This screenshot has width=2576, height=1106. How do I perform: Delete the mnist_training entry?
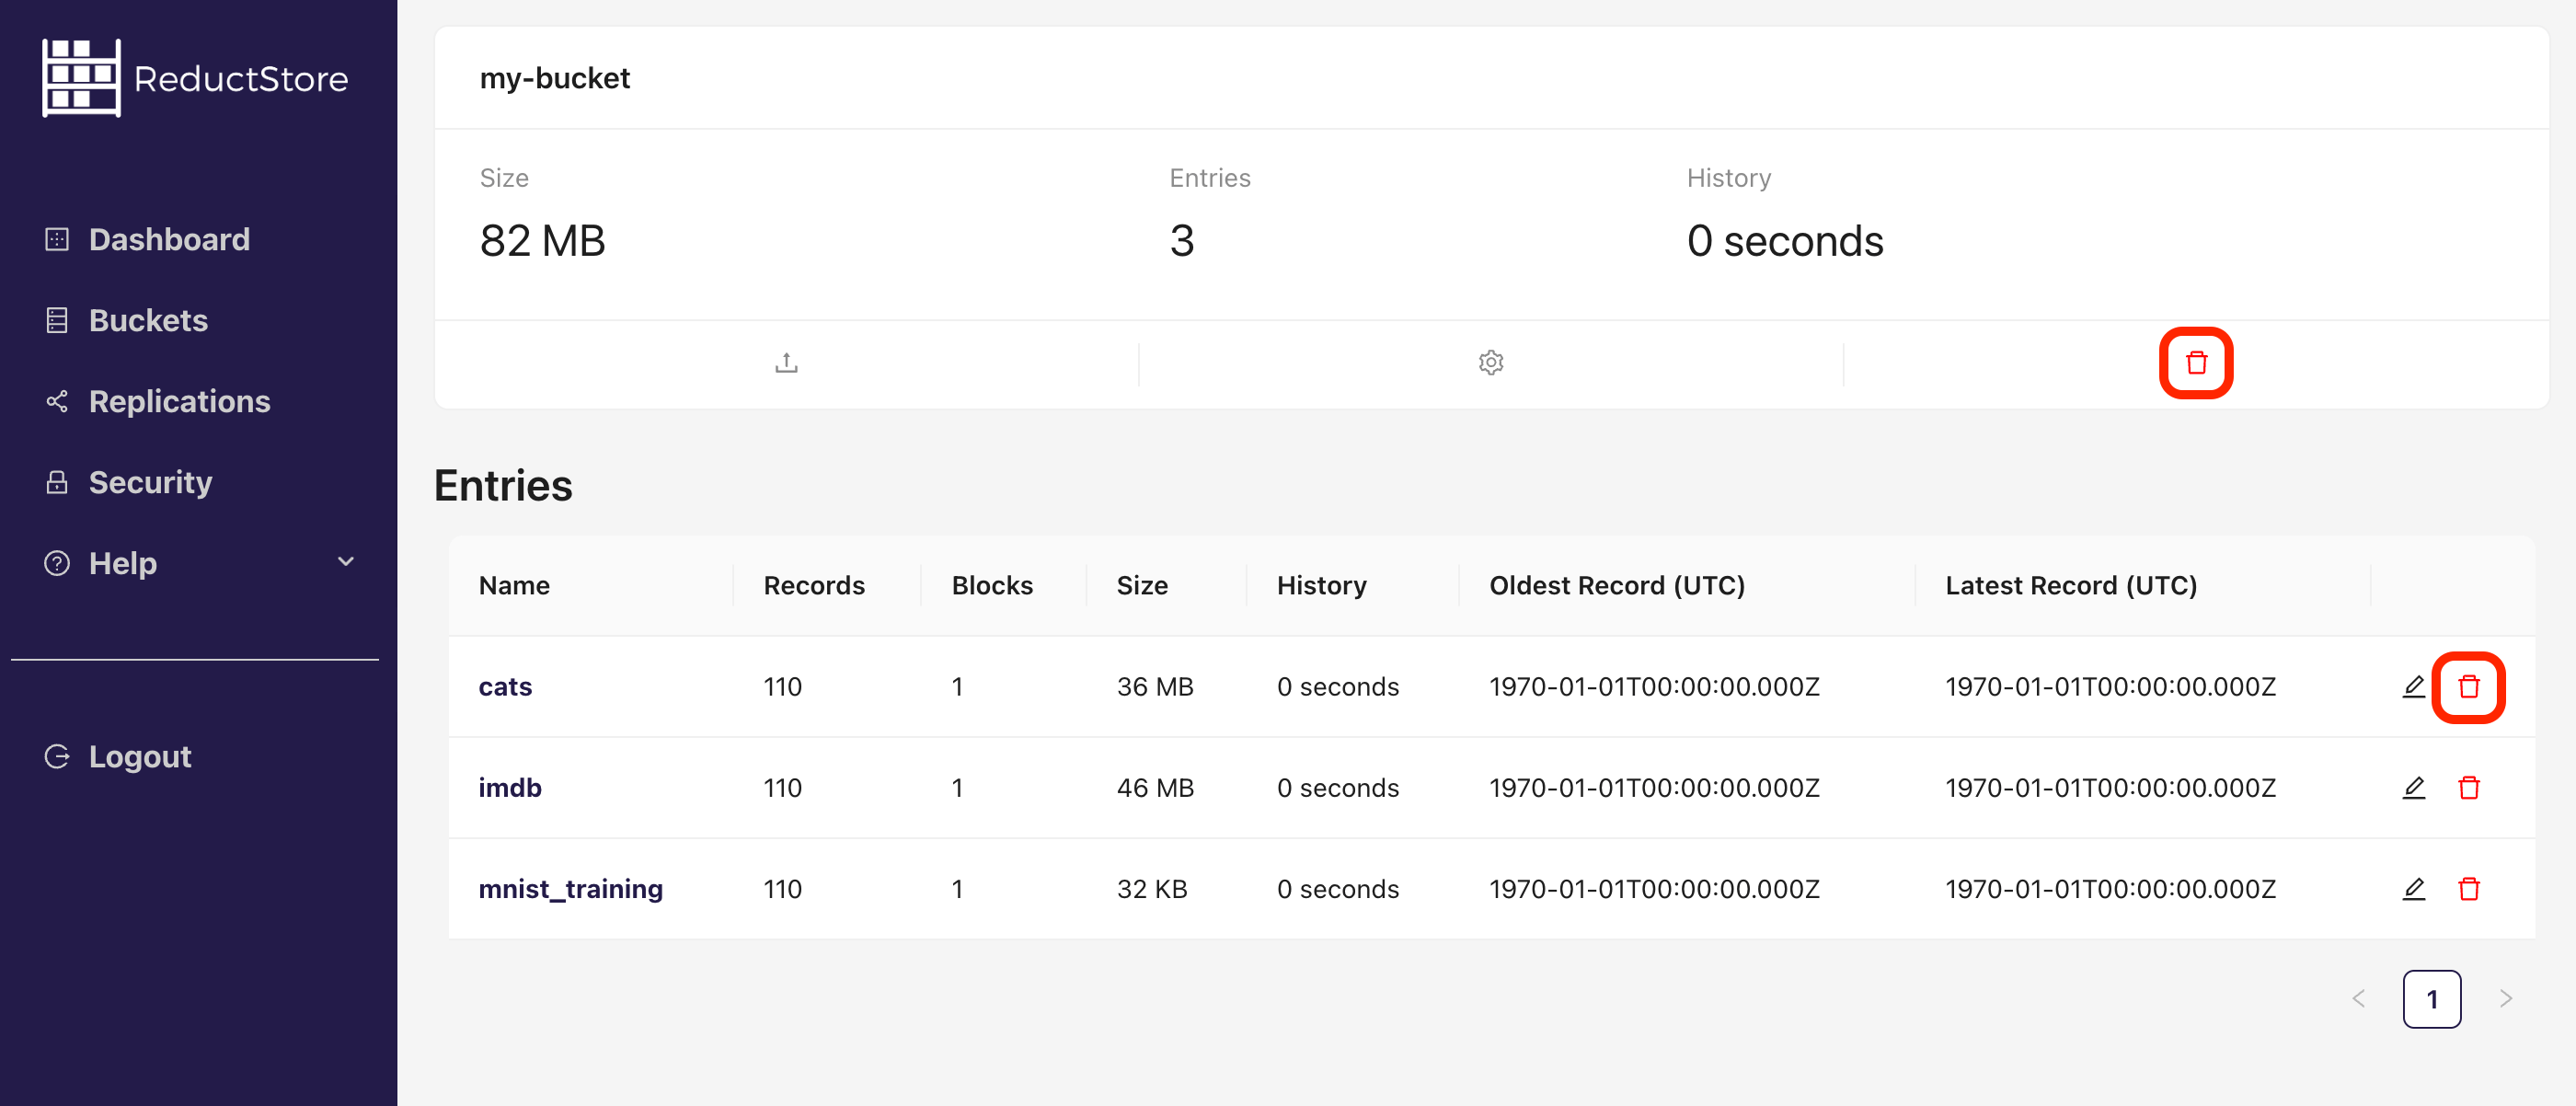point(2470,888)
